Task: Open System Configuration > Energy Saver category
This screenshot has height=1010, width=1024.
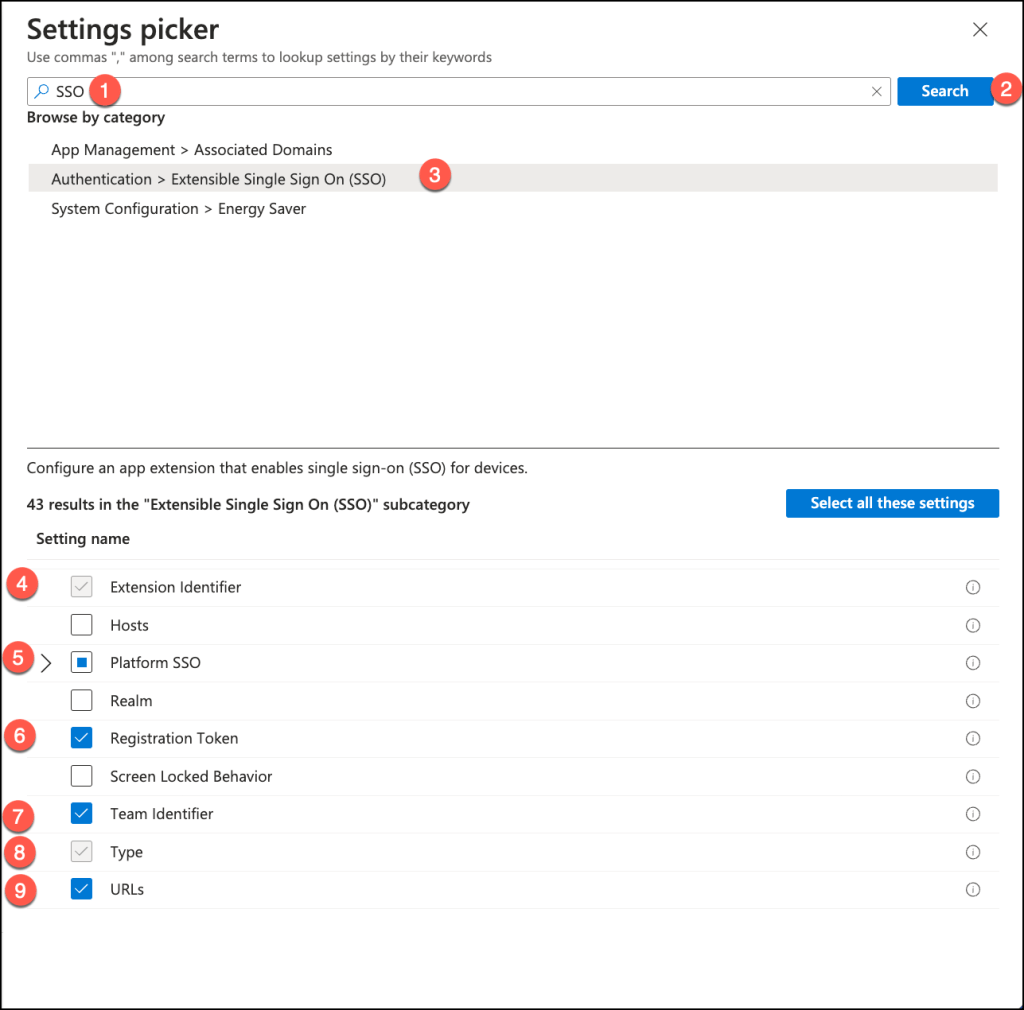Action: point(179,209)
